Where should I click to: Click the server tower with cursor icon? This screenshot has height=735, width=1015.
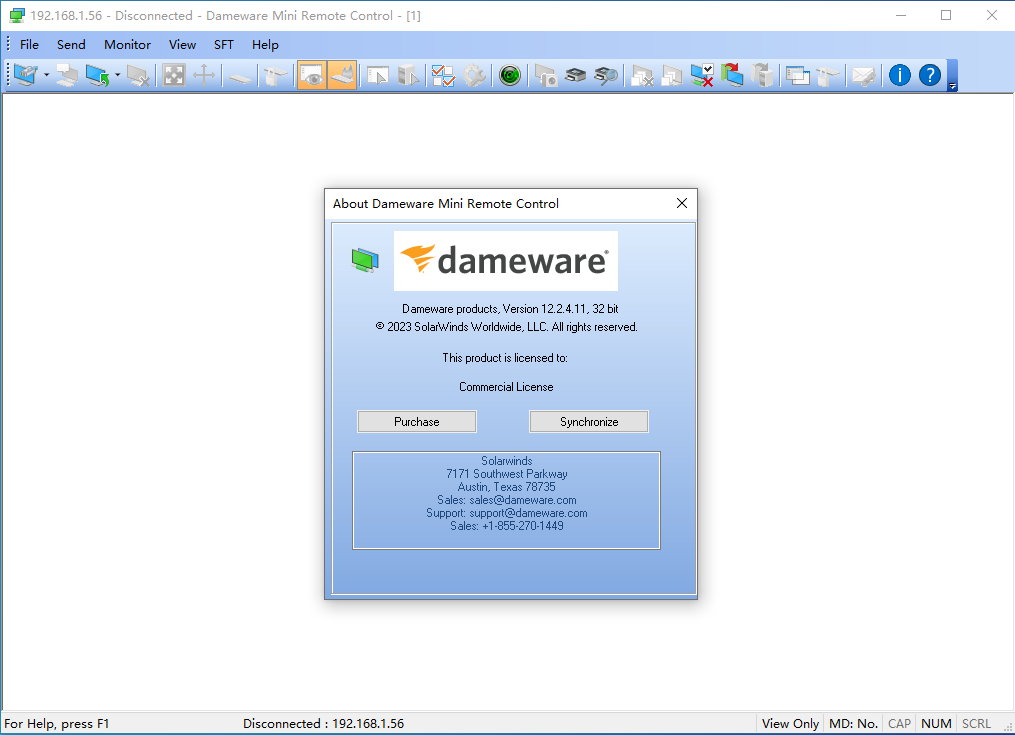(x=408, y=75)
